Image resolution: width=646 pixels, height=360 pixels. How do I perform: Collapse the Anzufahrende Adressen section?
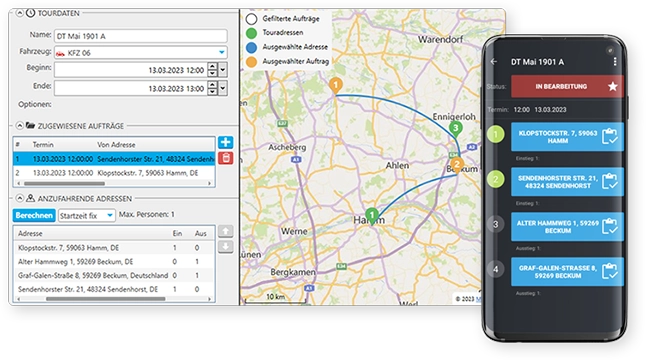[x=19, y=198]
